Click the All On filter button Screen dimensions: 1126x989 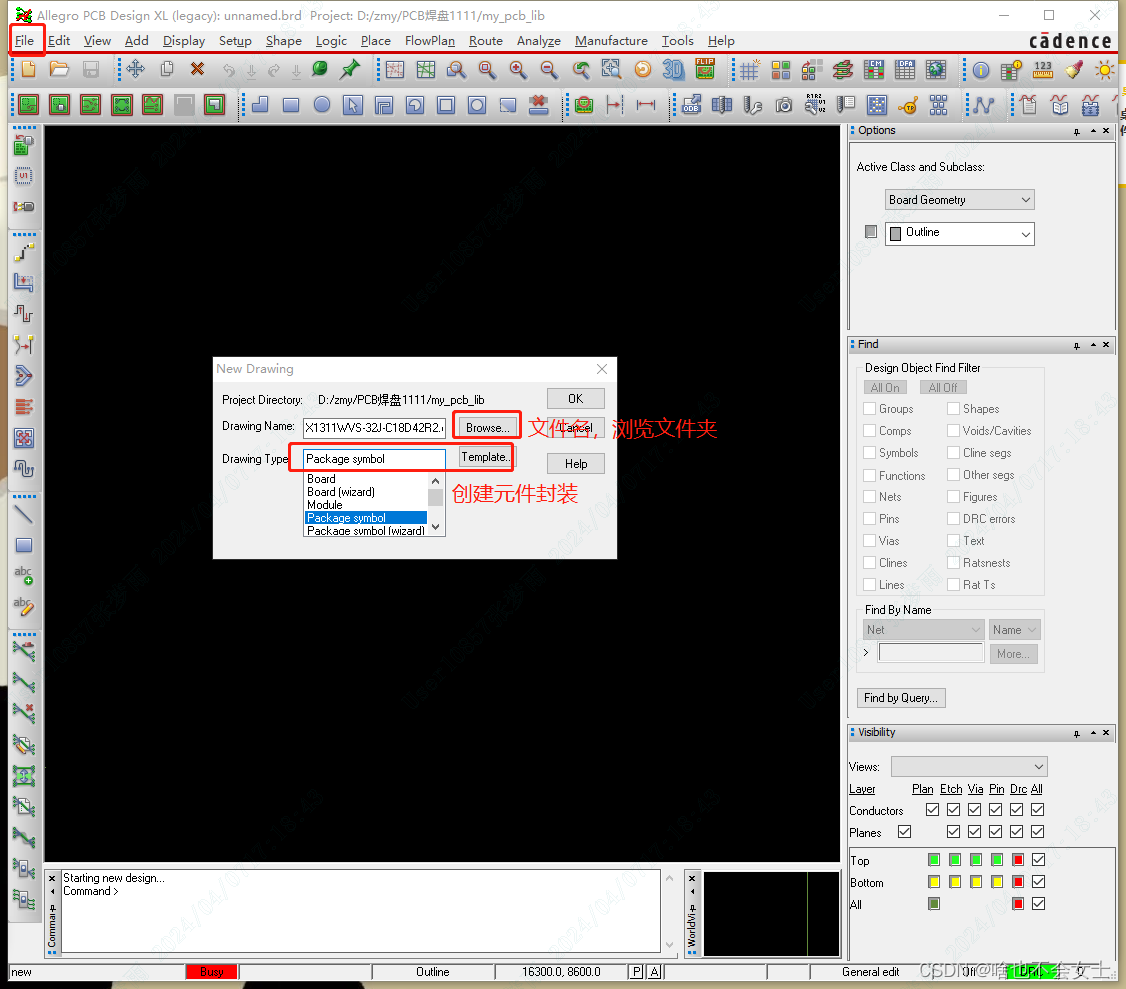pos(885,387)
